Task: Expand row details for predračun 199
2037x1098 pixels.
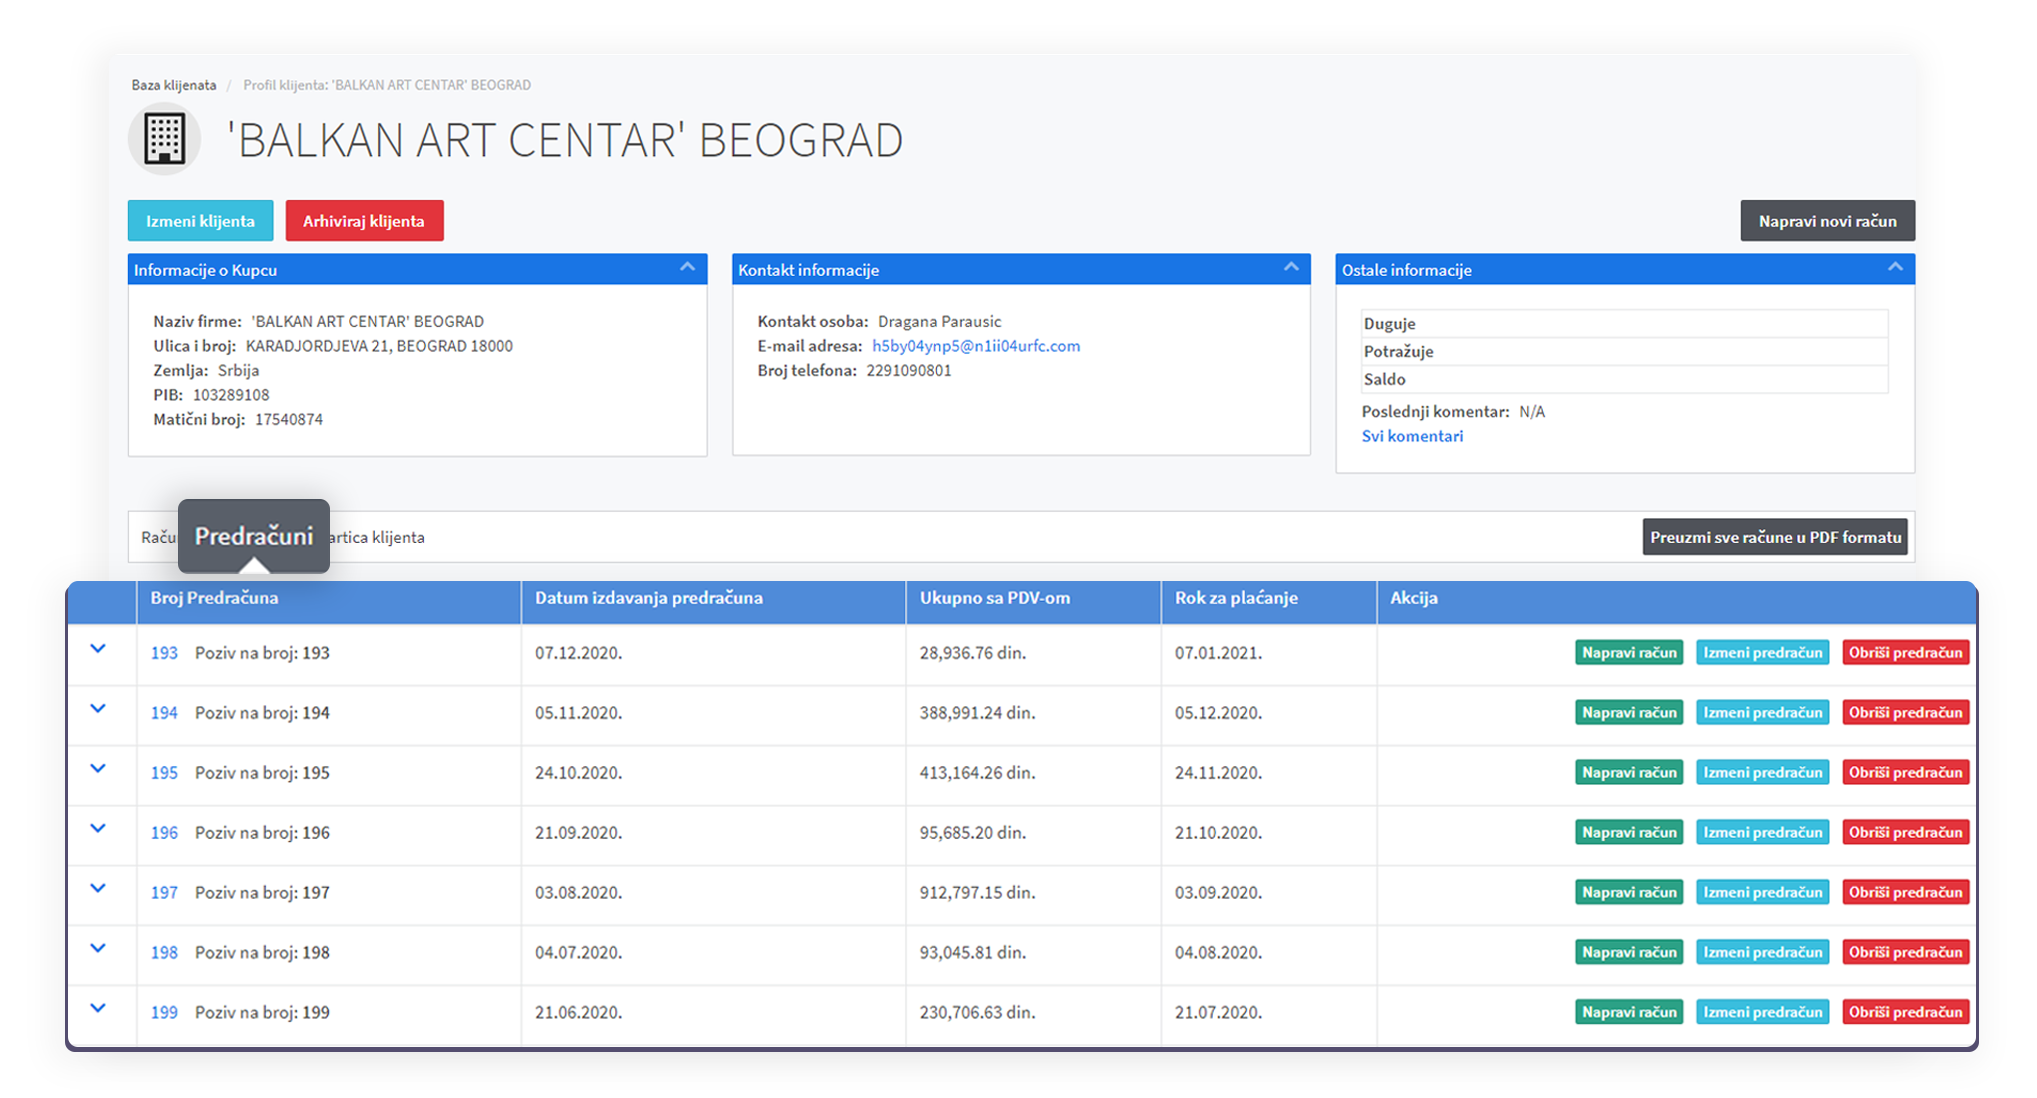Action: click(98, 1010)
